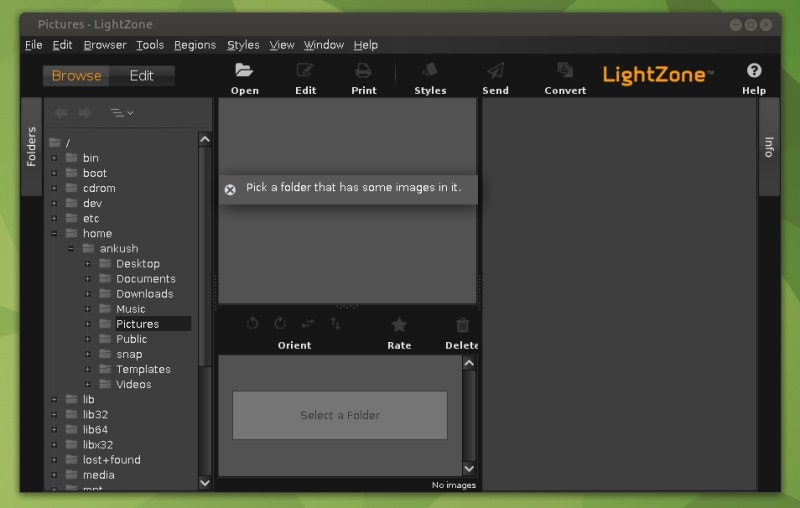Open Help via the question mark icon
Screen dimensions: 800x508
pos(754,70)
